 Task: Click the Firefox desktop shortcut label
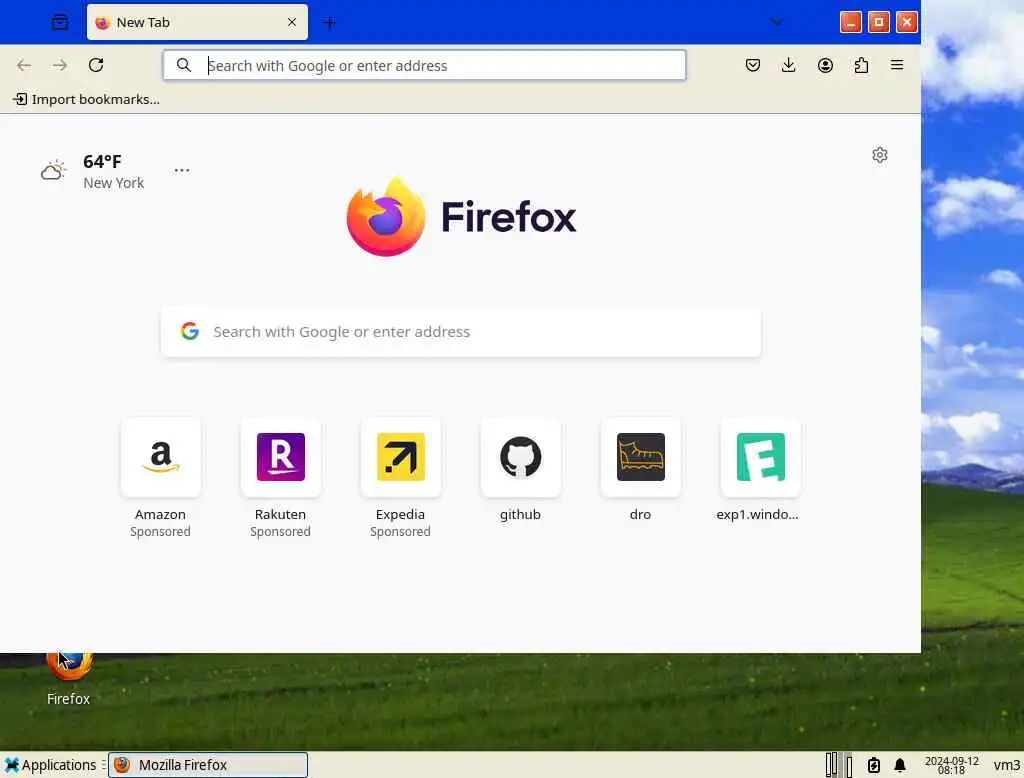[69, 699]
